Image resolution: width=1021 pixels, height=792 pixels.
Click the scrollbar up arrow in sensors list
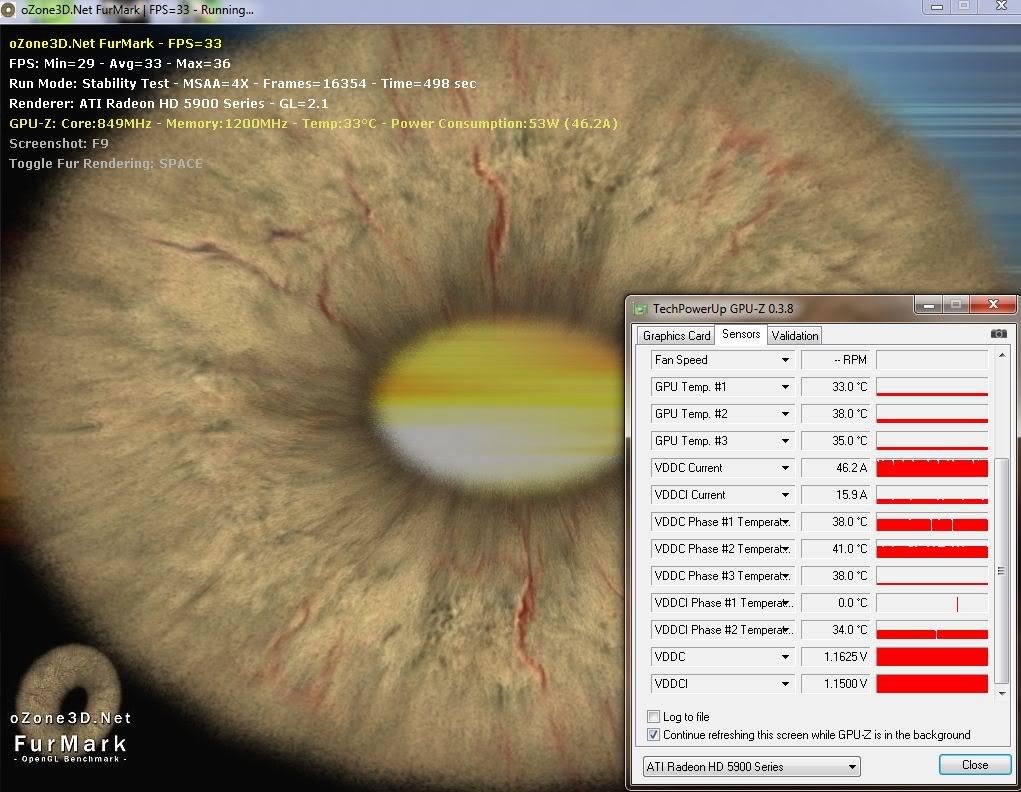tap(1001, 356)
